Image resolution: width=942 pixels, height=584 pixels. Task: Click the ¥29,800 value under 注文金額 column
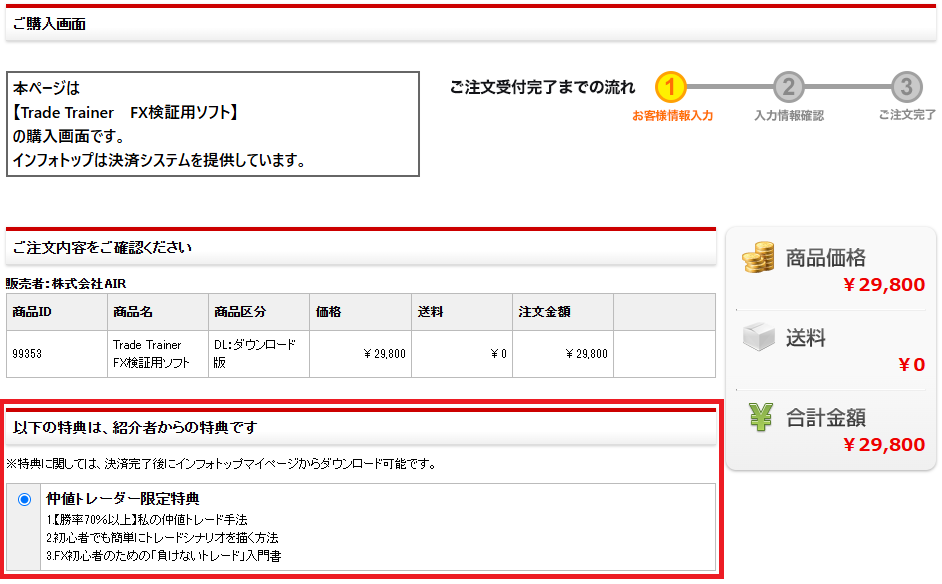click(x=586, y=354)
